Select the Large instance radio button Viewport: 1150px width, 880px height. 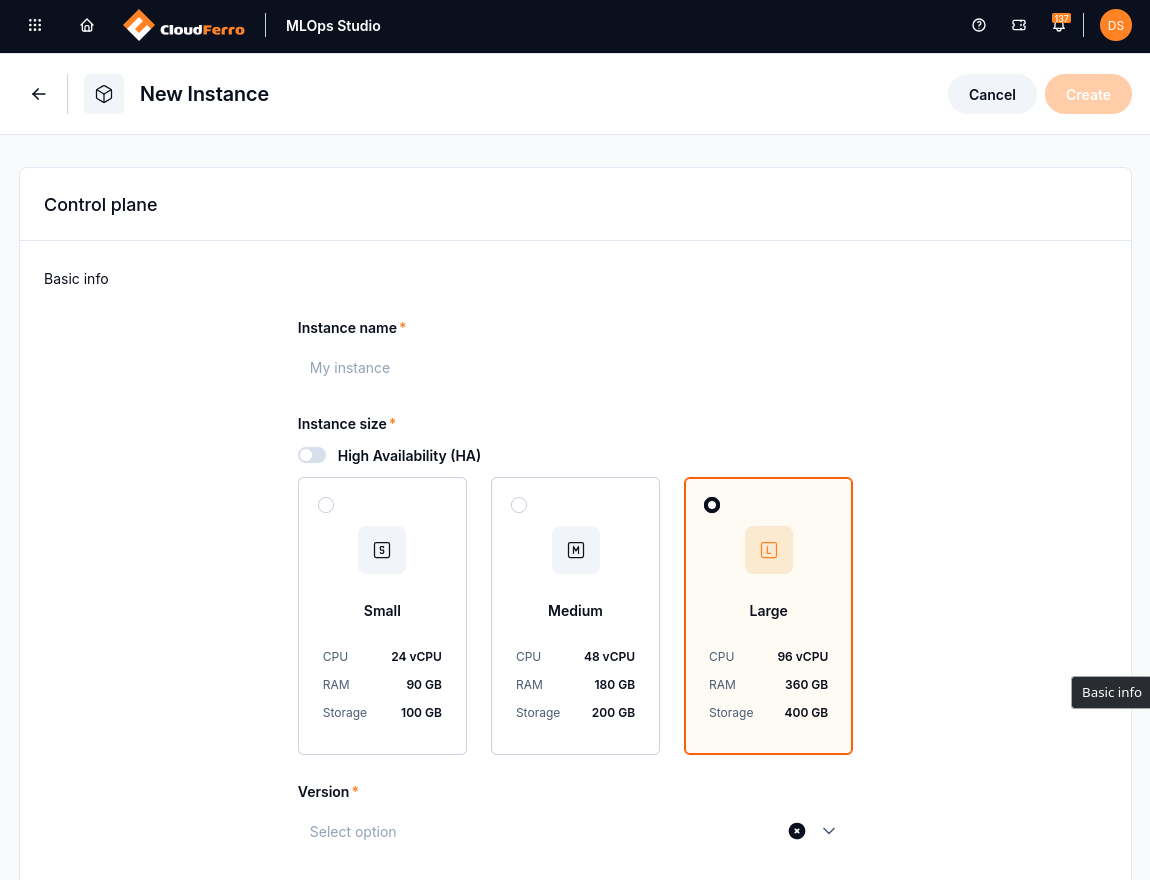tap(711, 505)
